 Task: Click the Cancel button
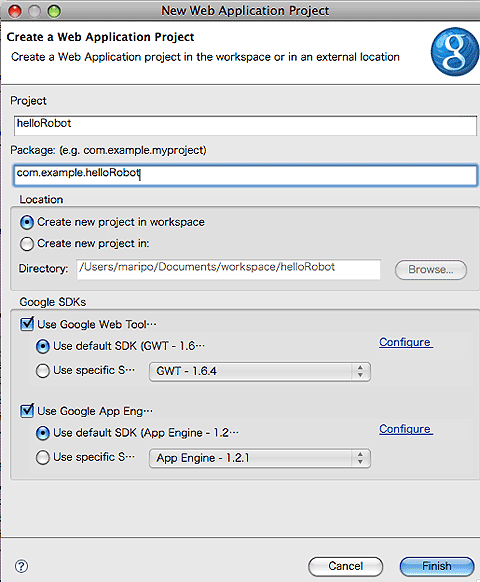(345, 566)
